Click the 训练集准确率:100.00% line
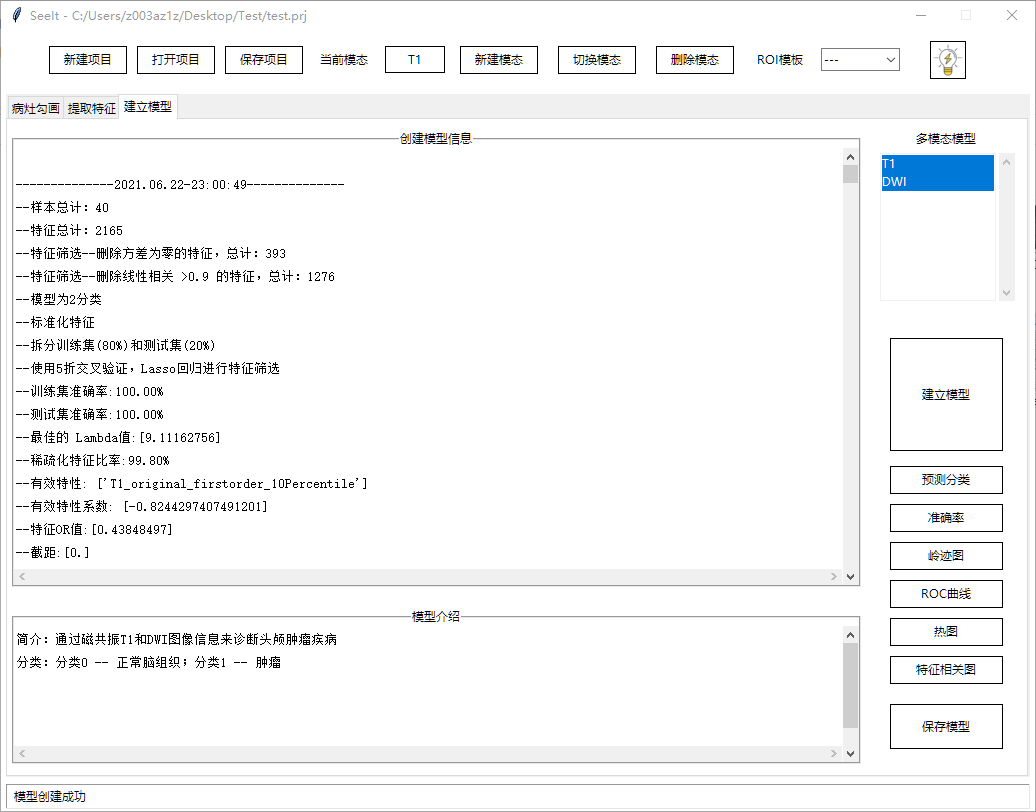The height and width of the screenshot is (812, 1036). click(x=90, y=391)
